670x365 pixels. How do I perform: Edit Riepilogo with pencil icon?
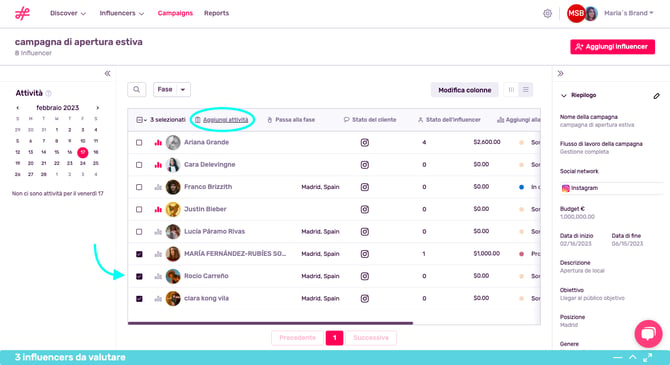pyautogui.click(x=656, y=96)
